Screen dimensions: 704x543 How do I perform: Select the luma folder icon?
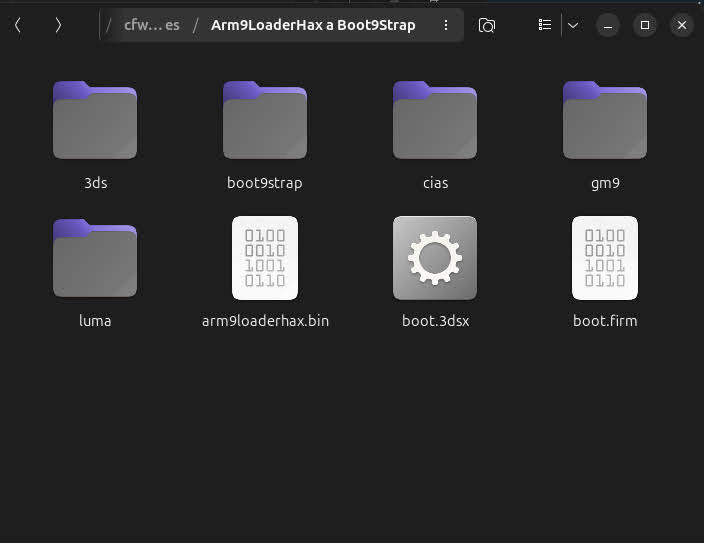[x=95, y=258]
